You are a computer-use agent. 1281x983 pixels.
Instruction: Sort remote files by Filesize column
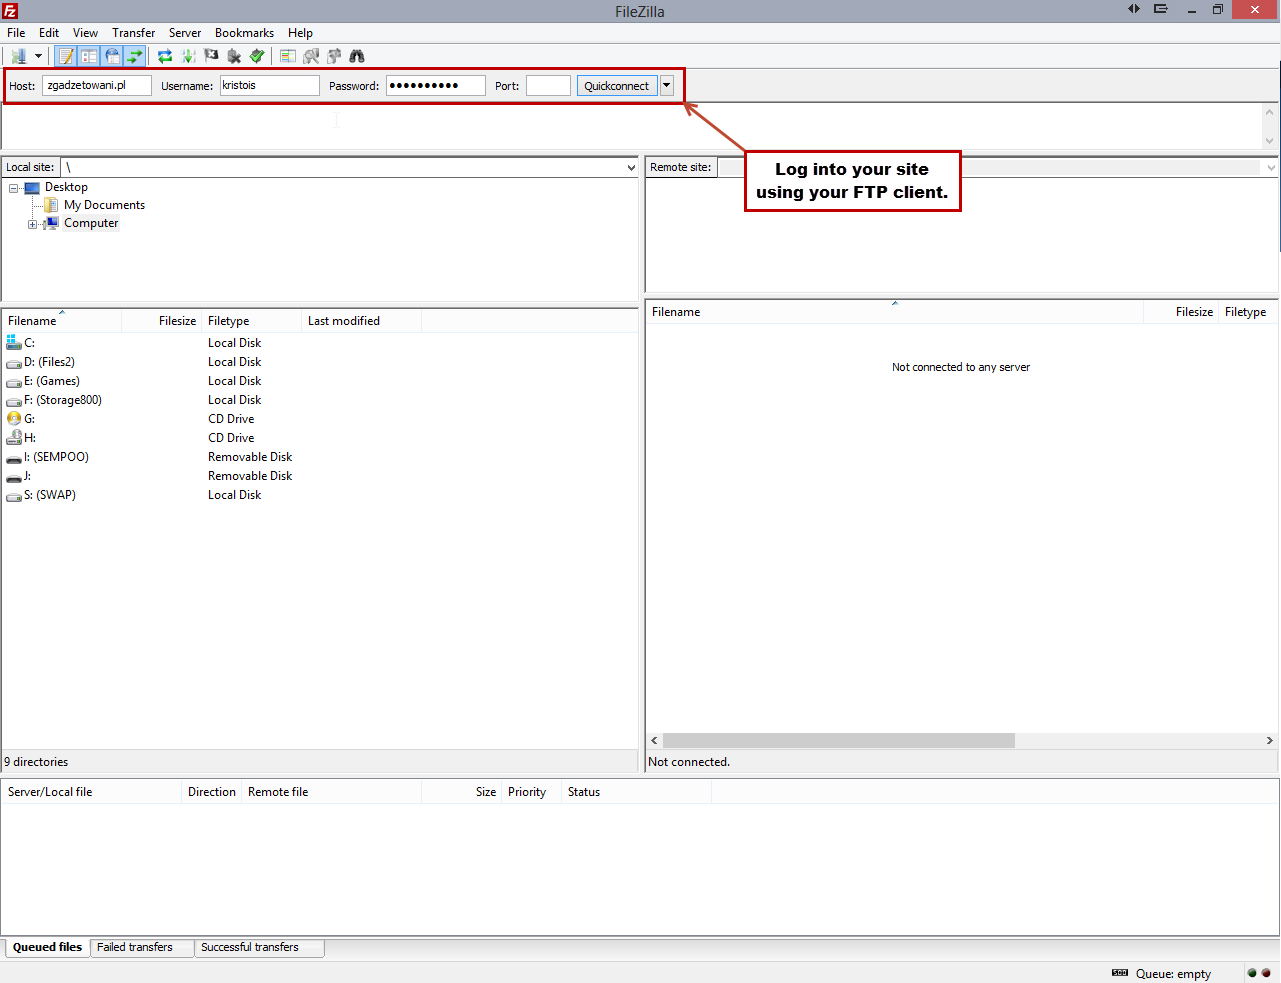pyautogui.click(x=1181, y=312)
